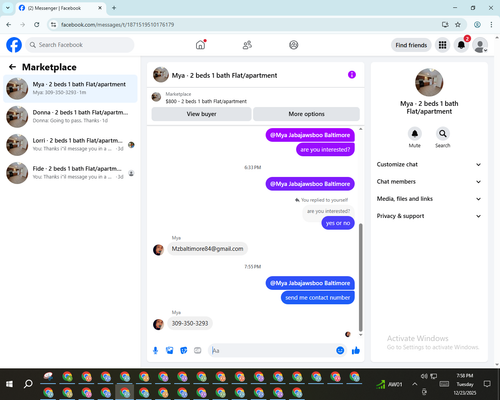Screen dimensions: 500x400
Task: Reload the page
Action: (37, 25)
